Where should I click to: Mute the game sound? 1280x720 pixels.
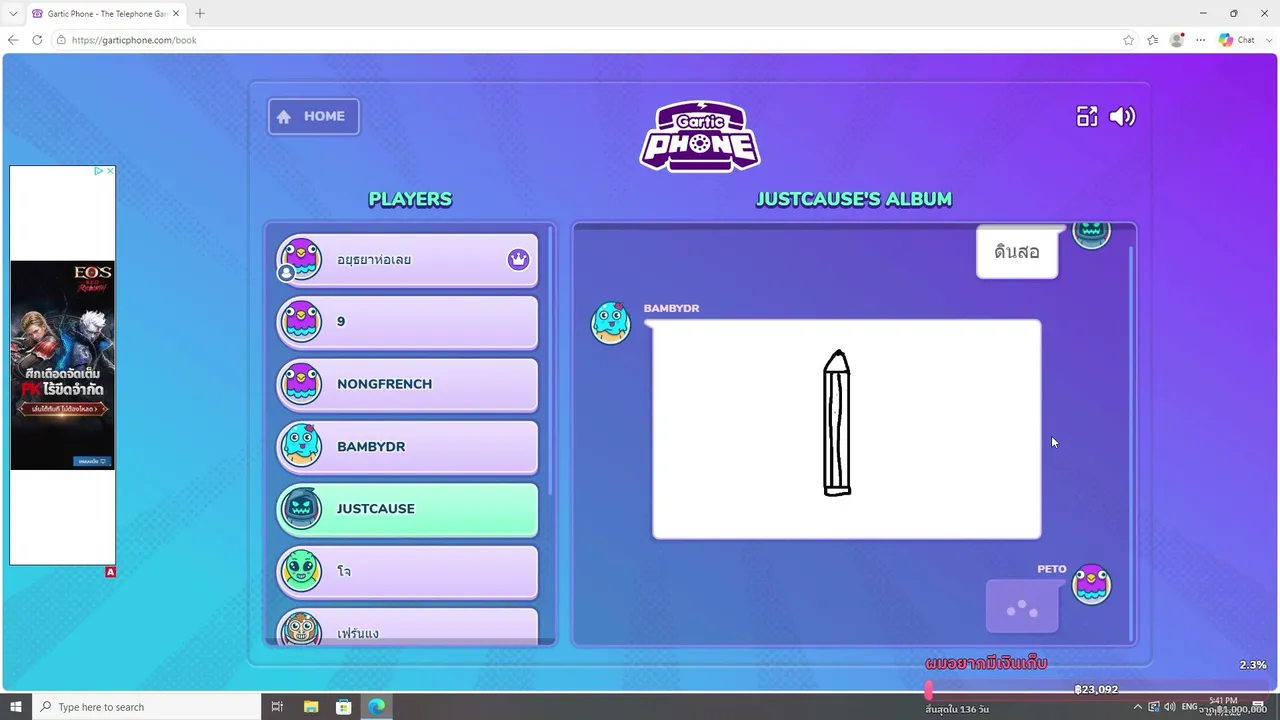(1122, 117)
